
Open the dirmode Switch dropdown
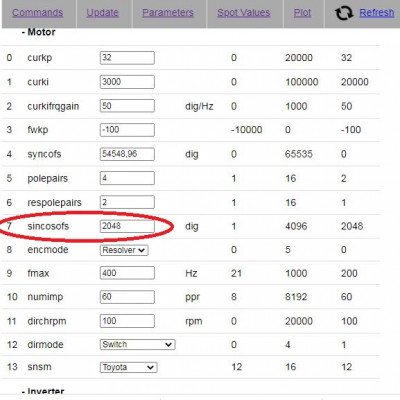[138, 344]
